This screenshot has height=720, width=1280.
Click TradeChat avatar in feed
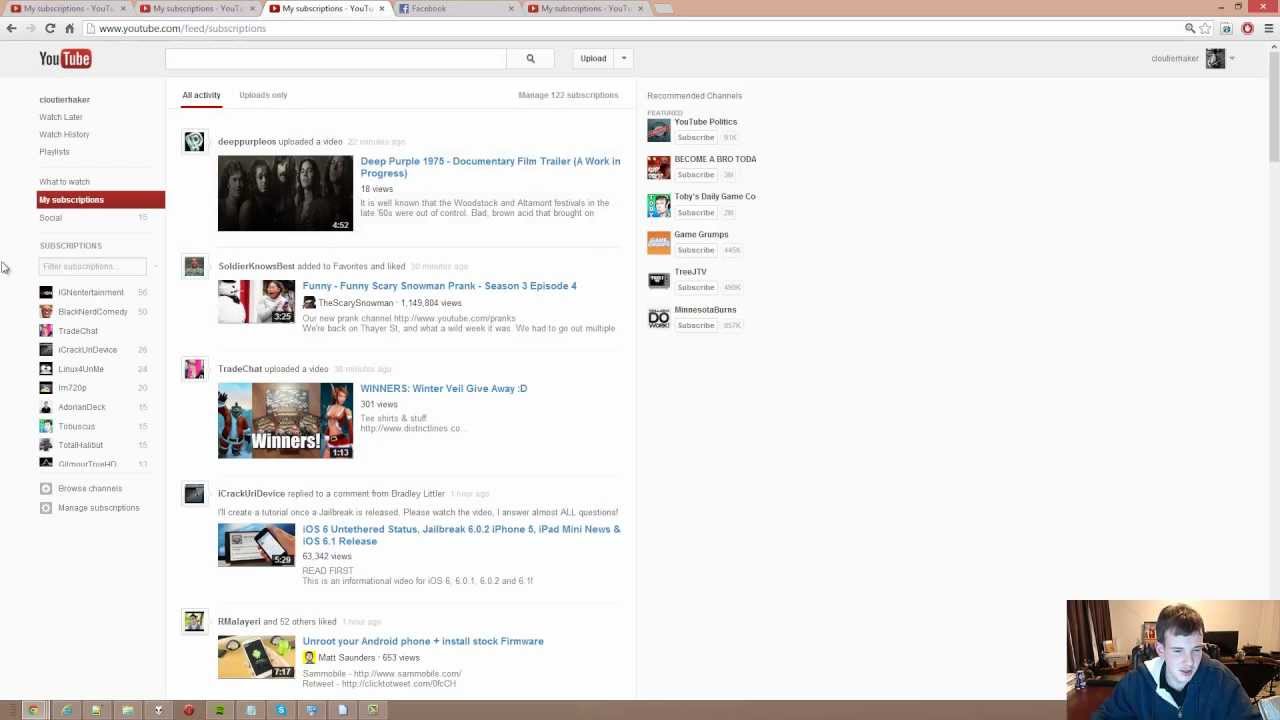tap(194, 370)
